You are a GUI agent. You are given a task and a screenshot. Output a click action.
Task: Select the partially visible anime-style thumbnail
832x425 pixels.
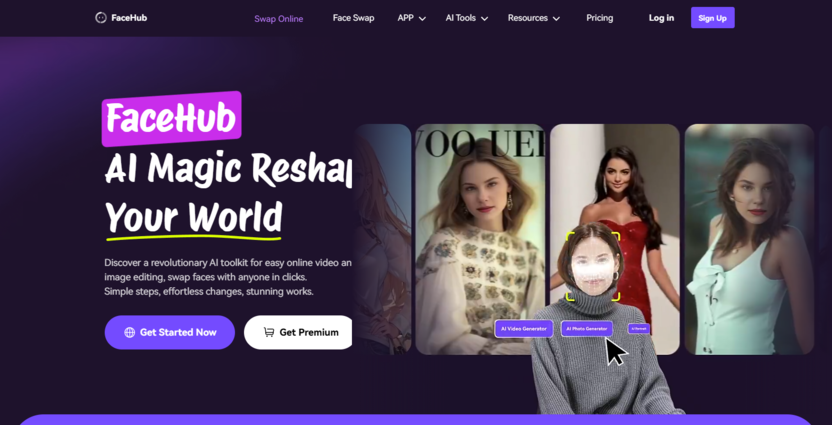click(382, 239)
